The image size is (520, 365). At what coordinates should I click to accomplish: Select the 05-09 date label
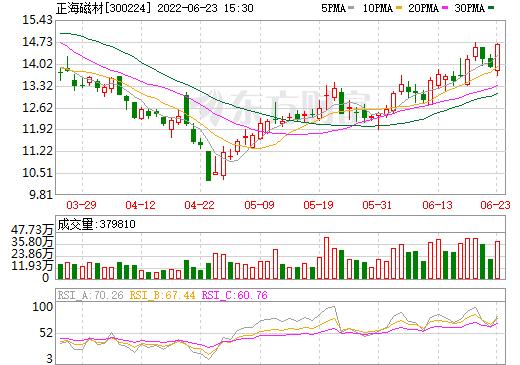(259, 205)
